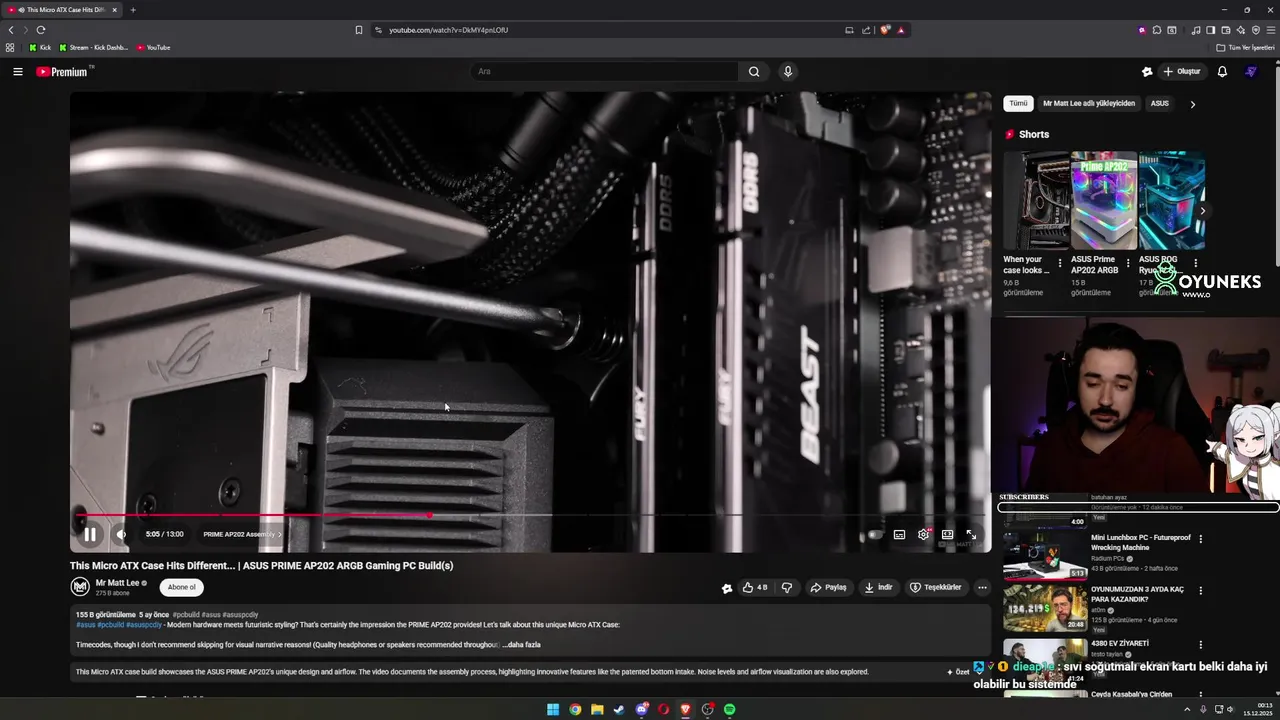Screen dimensions: 1280x720
Task: Start voice search with the microphone icon
Action: 788,71
